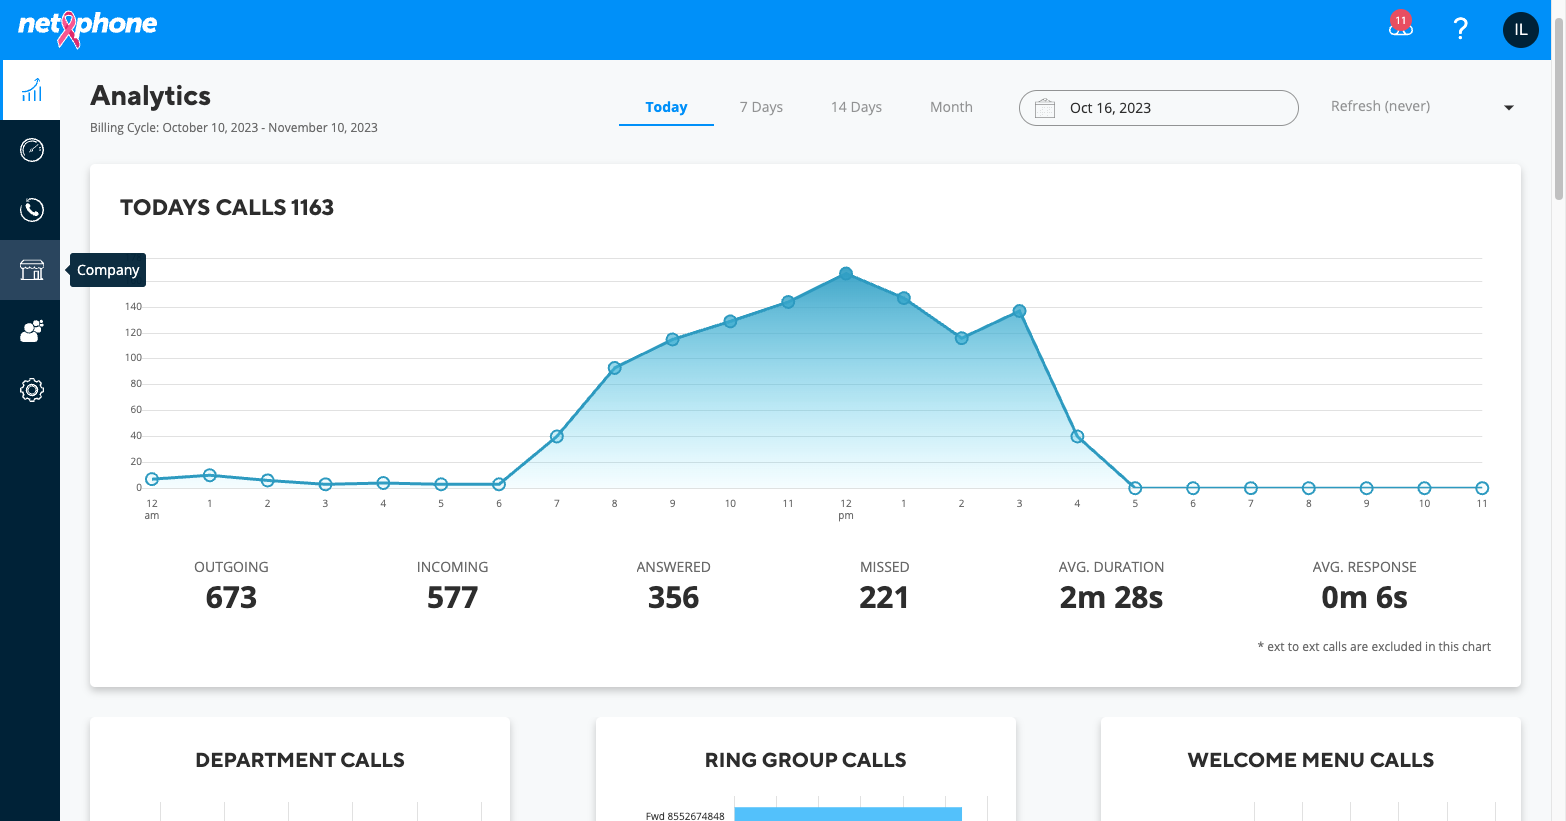Click the netphone logo
Viewport: 1566px width, 821px height.
click(x=88, y=27)
